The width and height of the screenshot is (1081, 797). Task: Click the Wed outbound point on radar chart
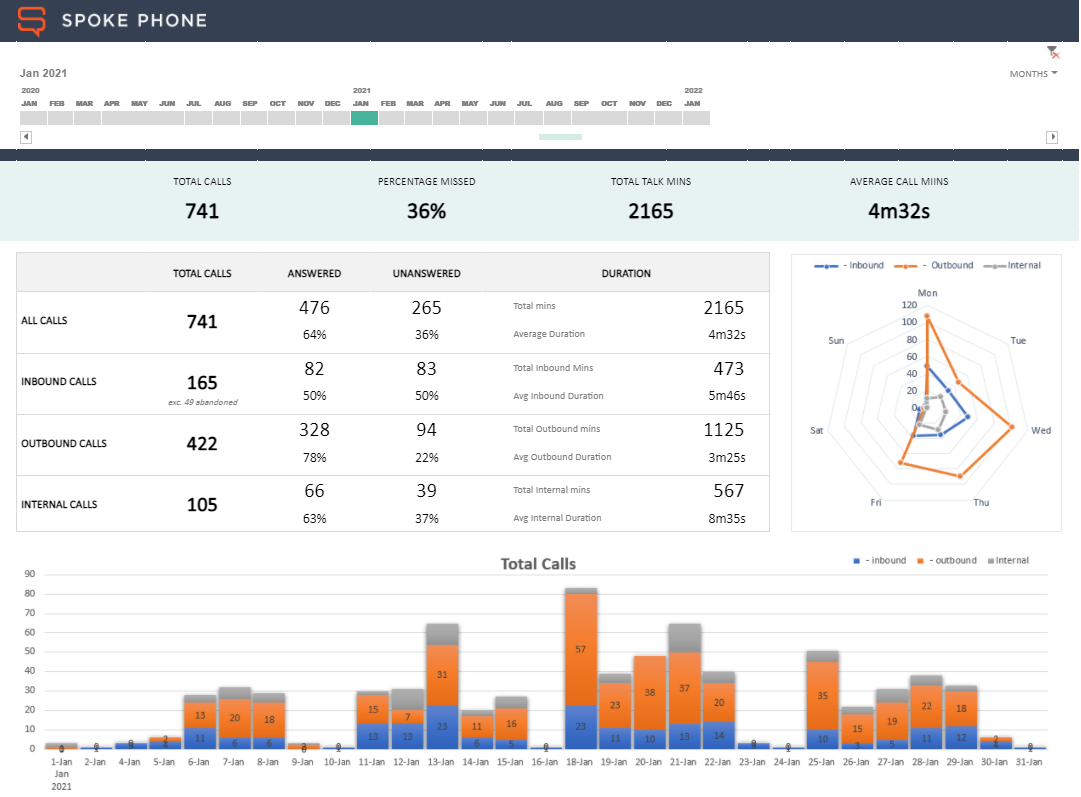pos(1012,427)
